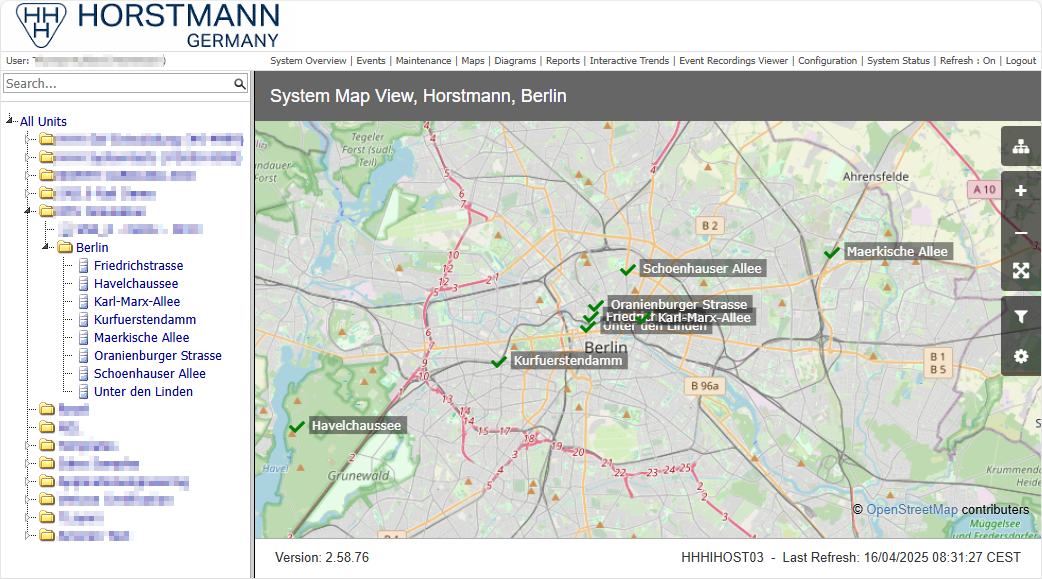The height and width of the screenshot is (579, 1042).
Task: Open the Diagrams menu
Action: [515, 60]
